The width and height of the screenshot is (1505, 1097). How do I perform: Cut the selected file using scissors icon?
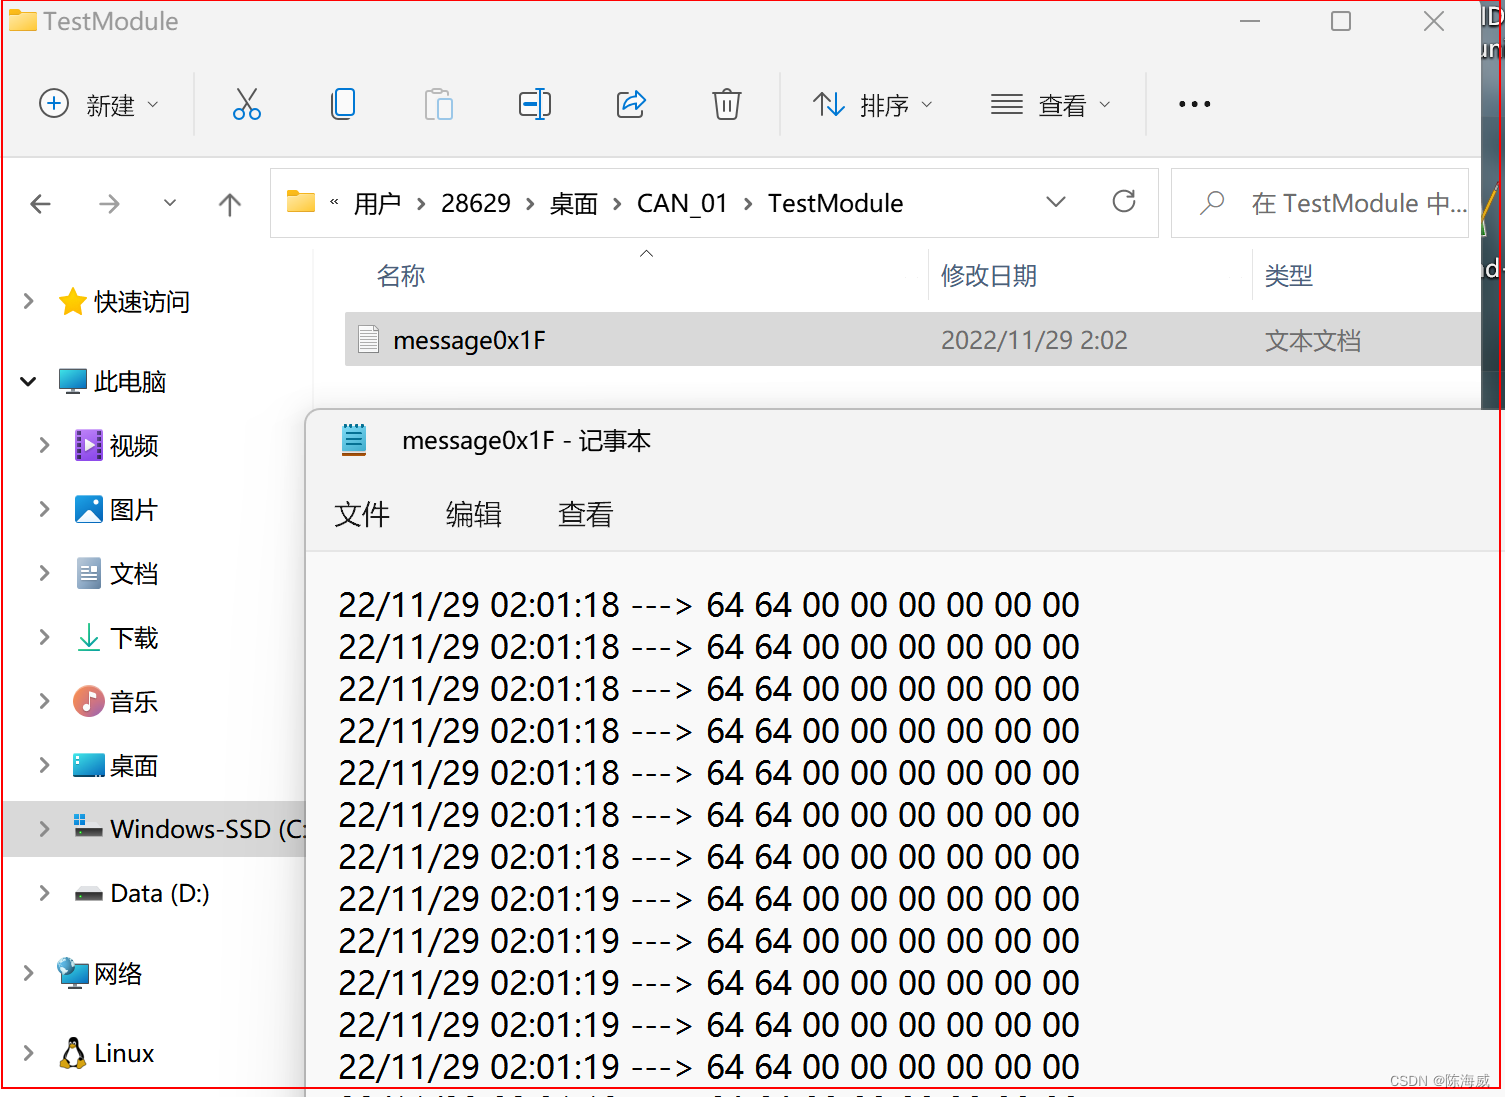point(246,103)
